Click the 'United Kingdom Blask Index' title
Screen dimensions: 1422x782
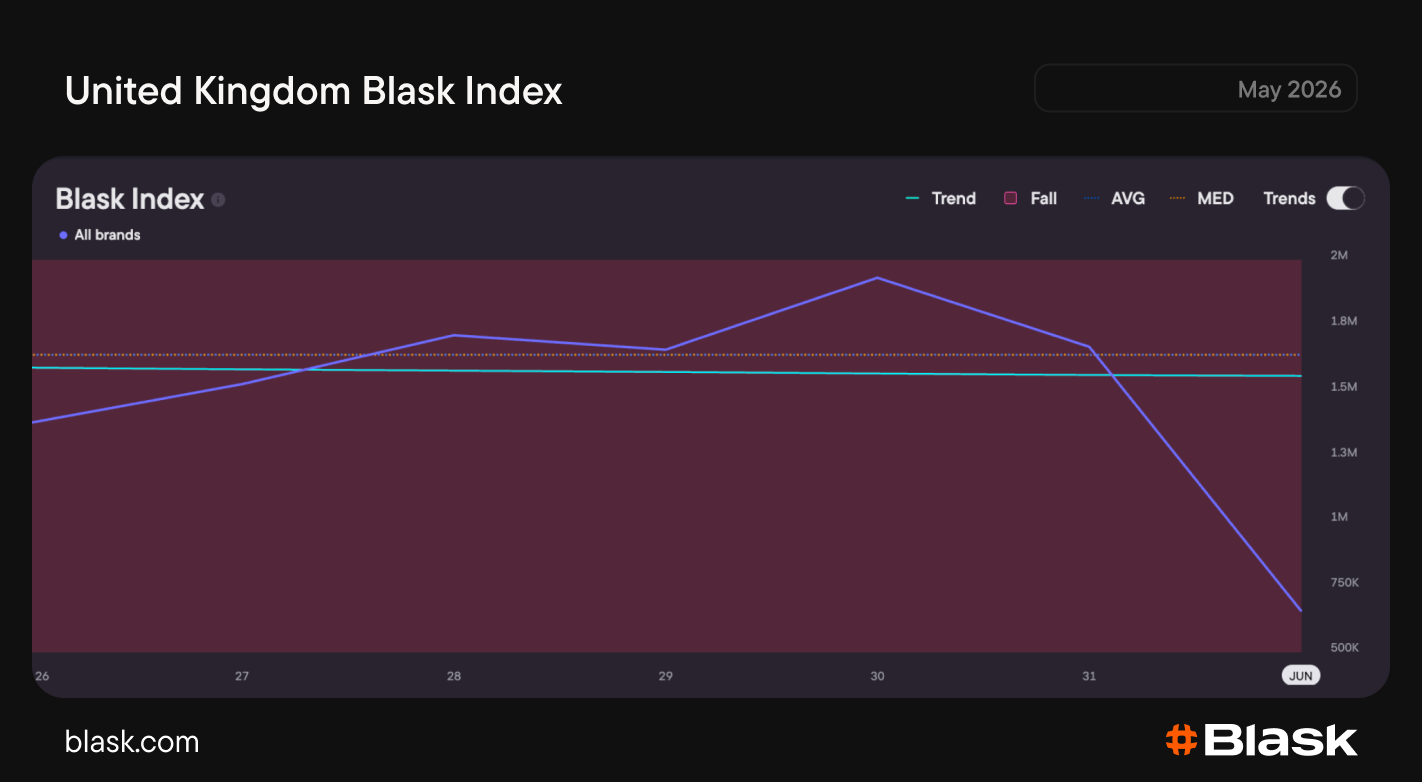314,91
